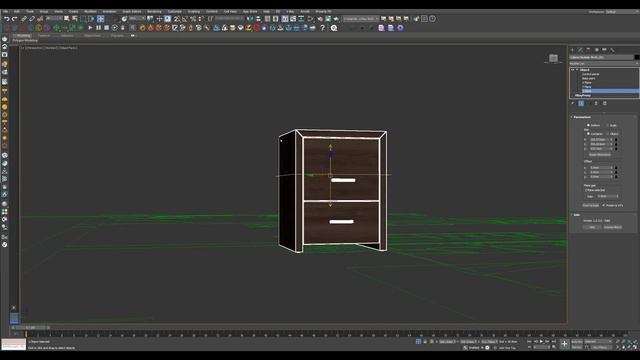Select the Select and Link tool
This screenshot has width=640, height=360.
click(24, 19)
